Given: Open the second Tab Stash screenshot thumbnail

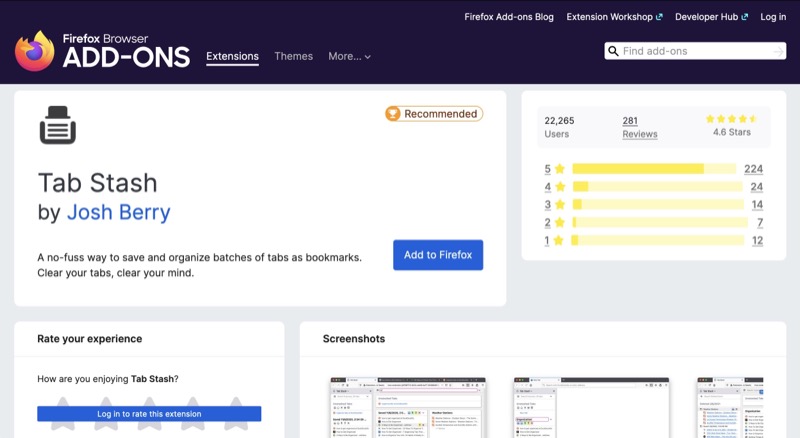Looking at the screenshot, I should click(591, 407).
